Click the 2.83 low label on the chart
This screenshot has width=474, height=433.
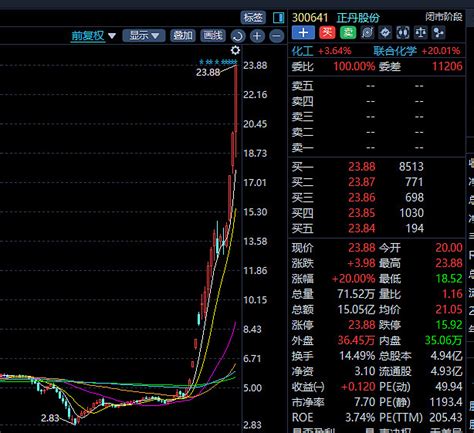(x=50, y=418)
